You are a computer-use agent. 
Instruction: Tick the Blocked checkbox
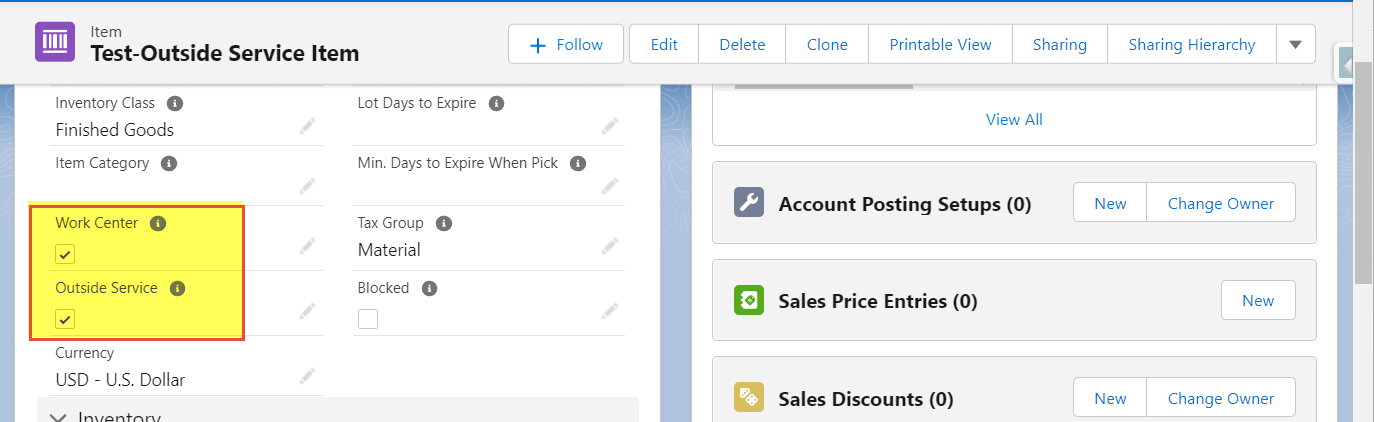pyautogui.click(x=368, y=319)
